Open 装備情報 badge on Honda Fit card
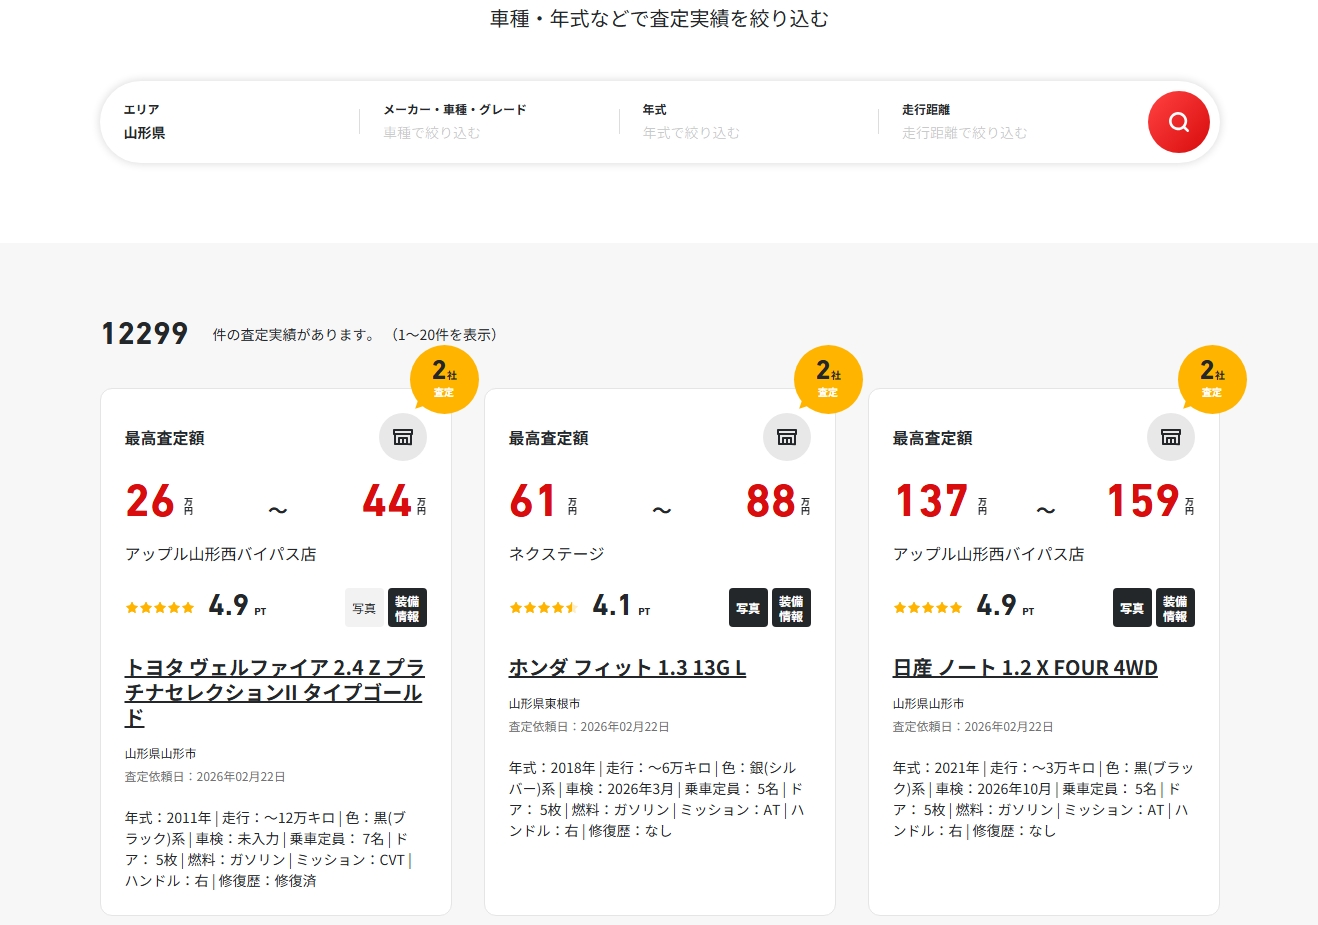The image size is (1318, 925). point(791,608)
